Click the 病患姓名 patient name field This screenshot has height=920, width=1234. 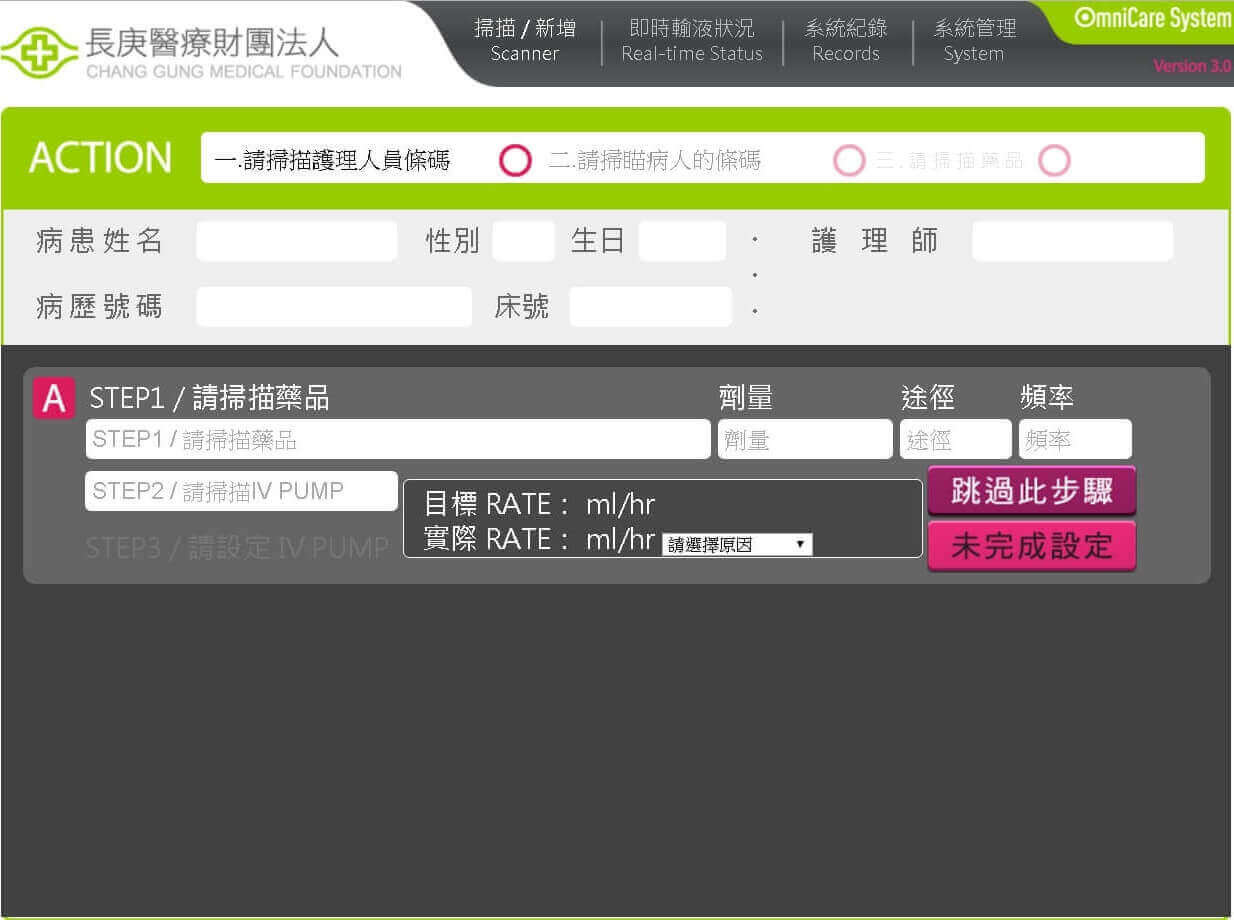[x=296, y=241]
